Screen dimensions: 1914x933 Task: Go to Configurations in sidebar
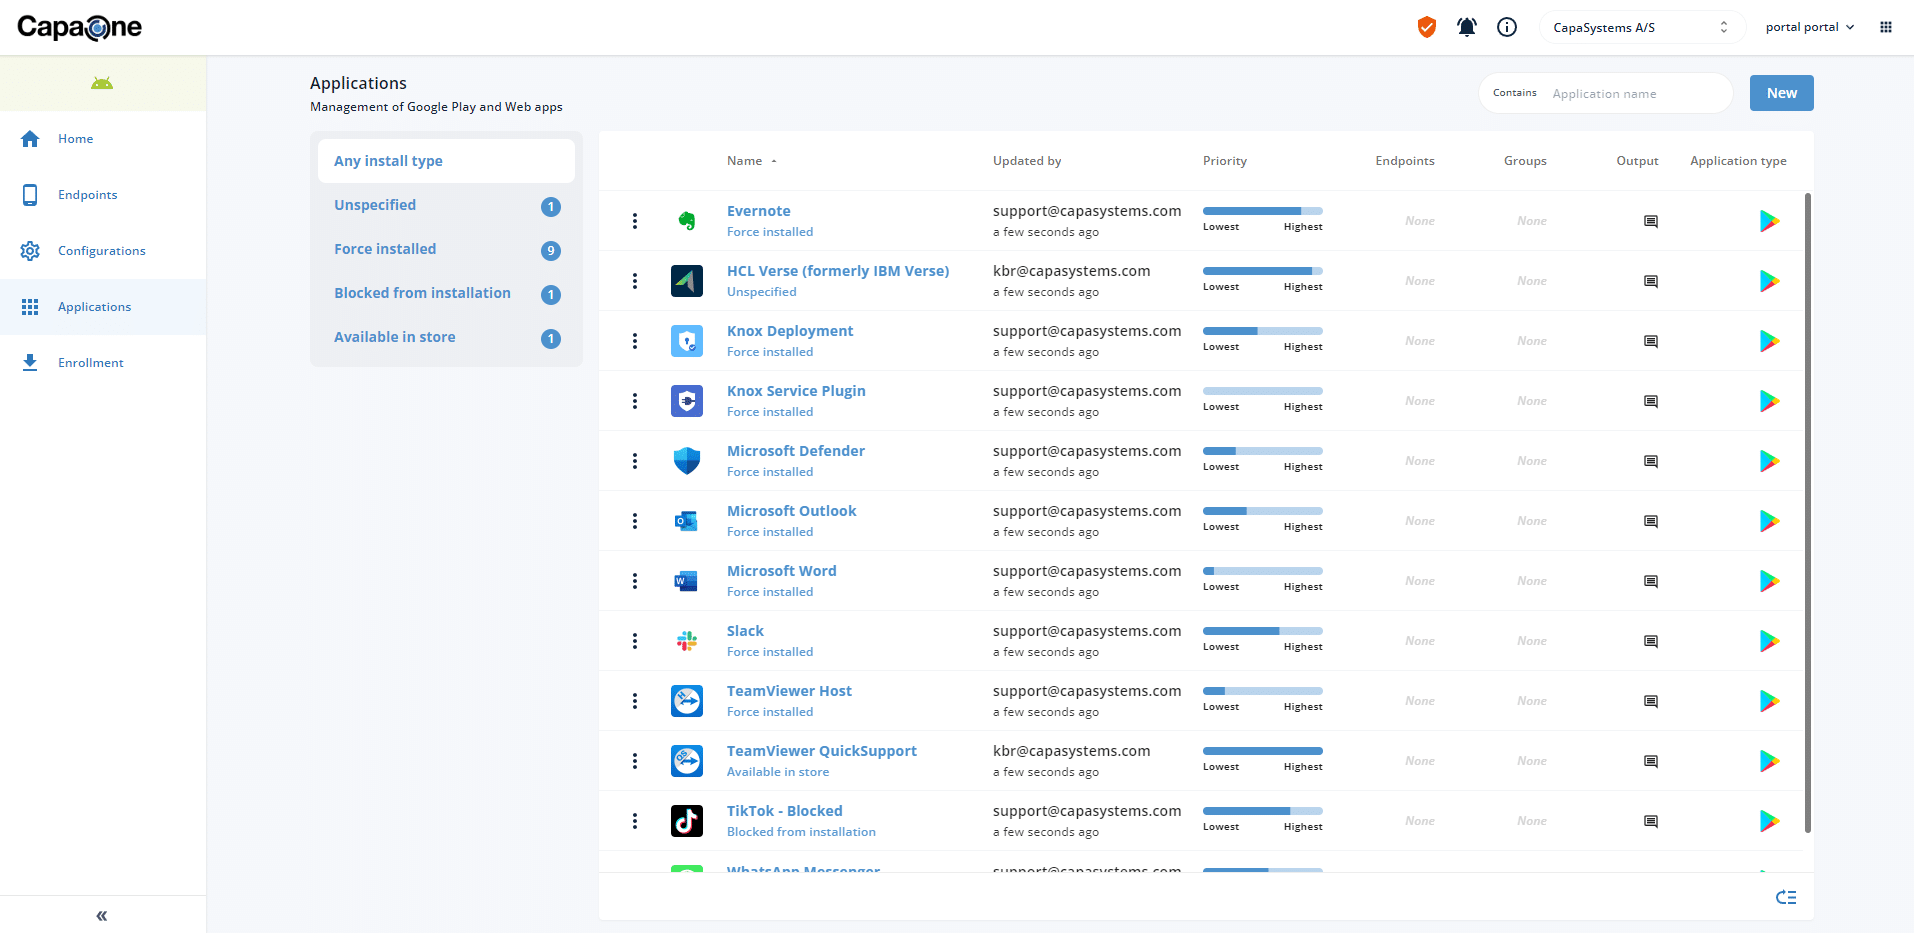coord(103,251)
